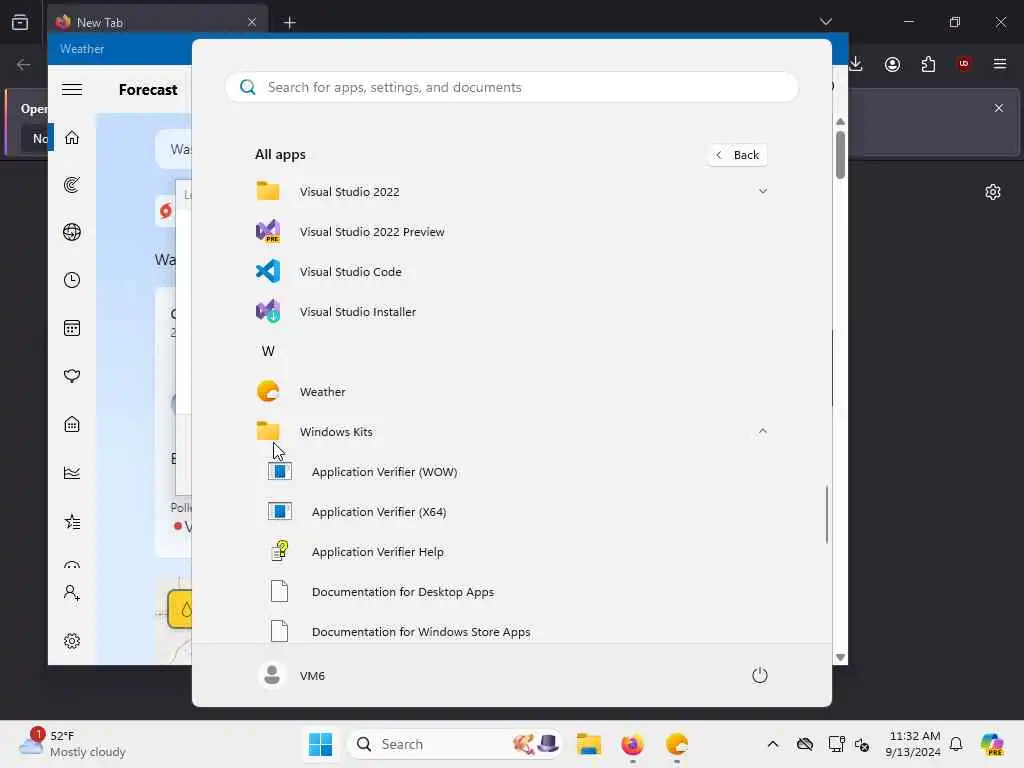Open Firefox account icon
1024x768 pixels.
(892, 64)
